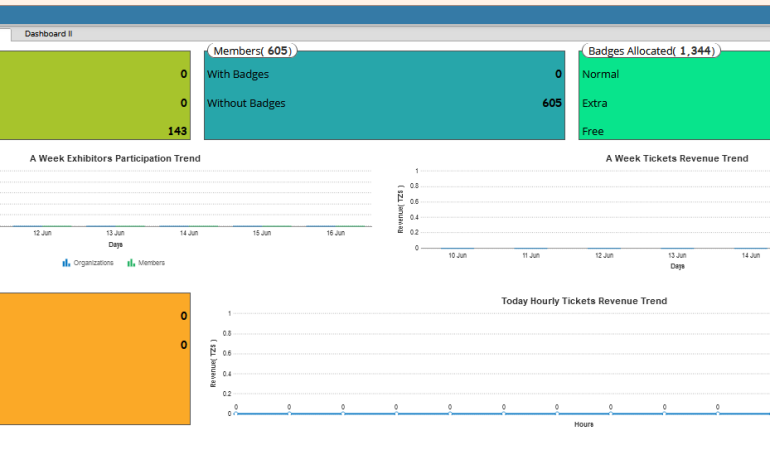
Task: Click the 12 Jun point in tickets revenue chart
Action: [604, 247]
